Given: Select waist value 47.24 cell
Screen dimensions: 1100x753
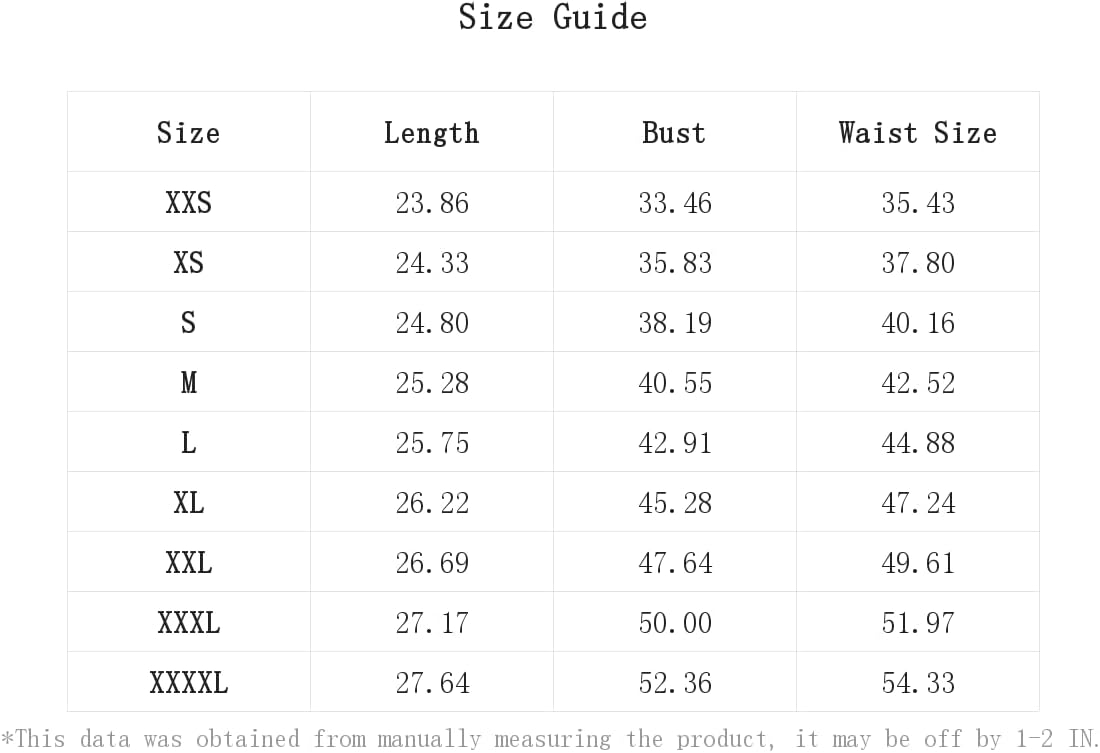Looking at the screenshot, I should coord(918,502).
